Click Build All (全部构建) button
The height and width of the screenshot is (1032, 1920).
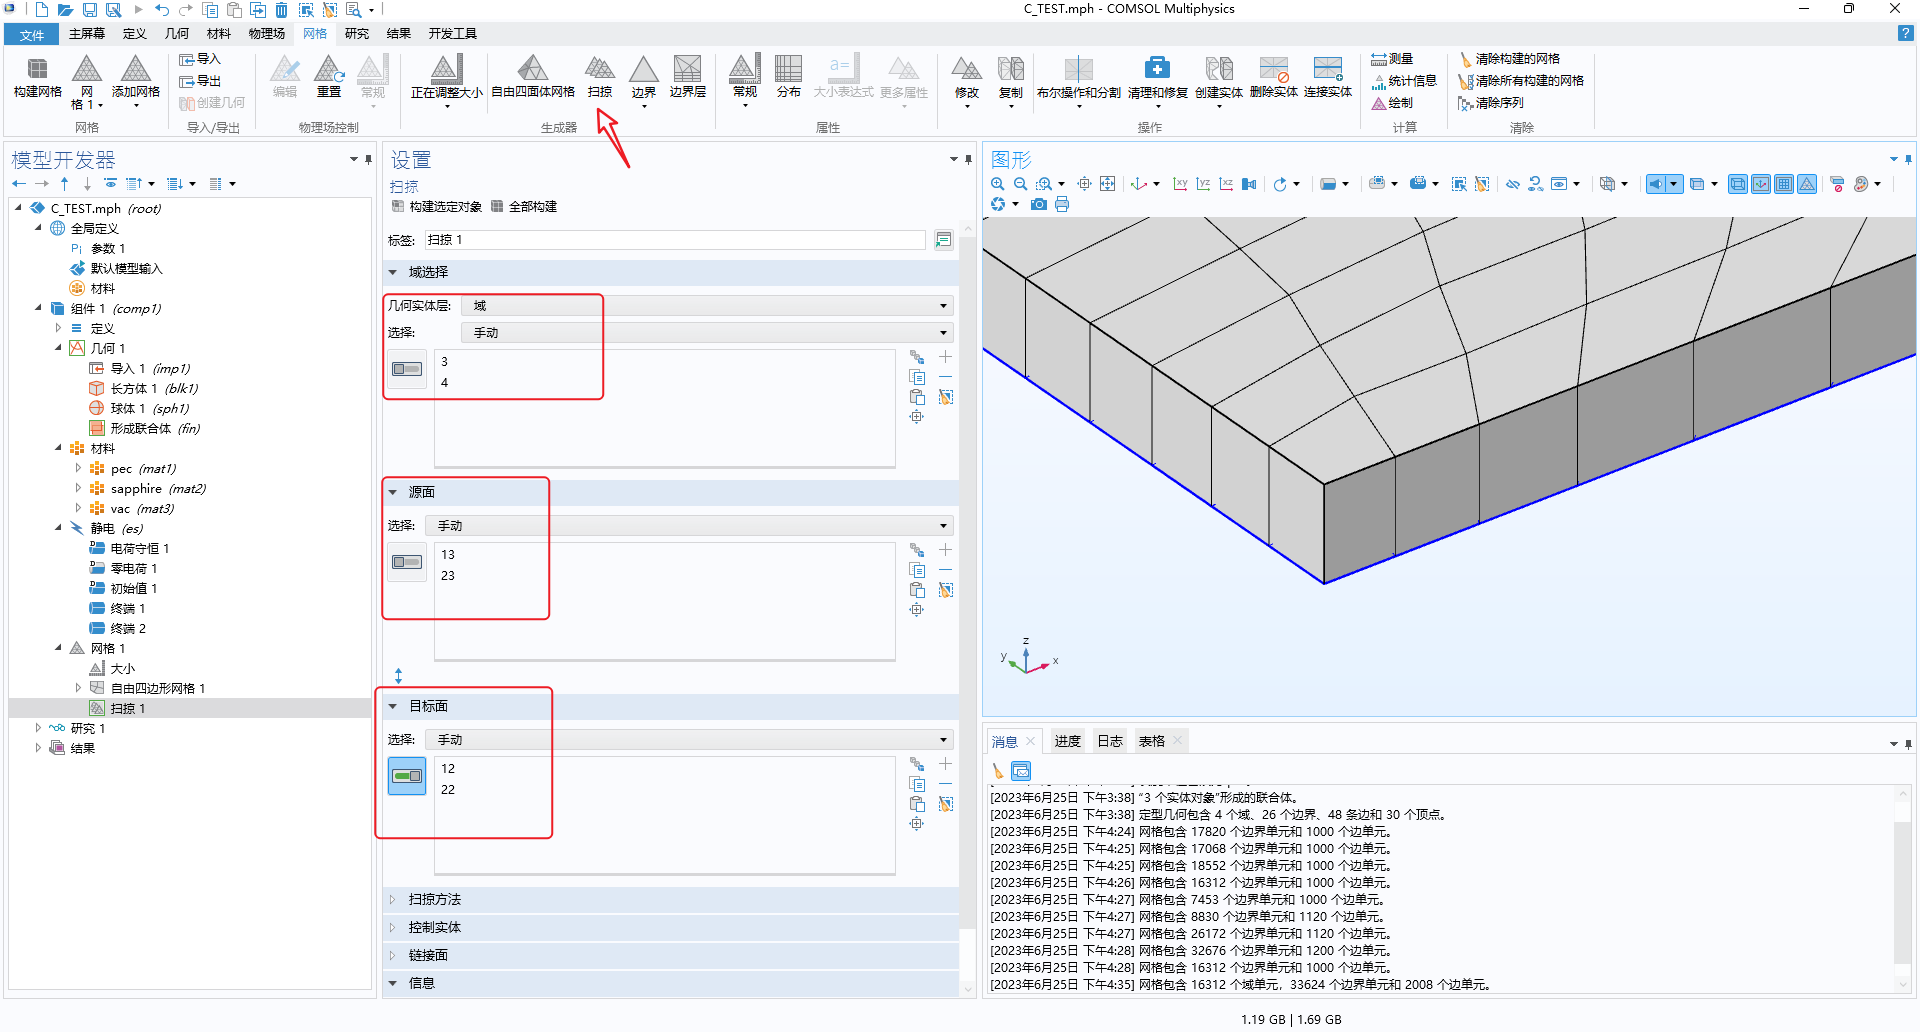tap(525, 207)
